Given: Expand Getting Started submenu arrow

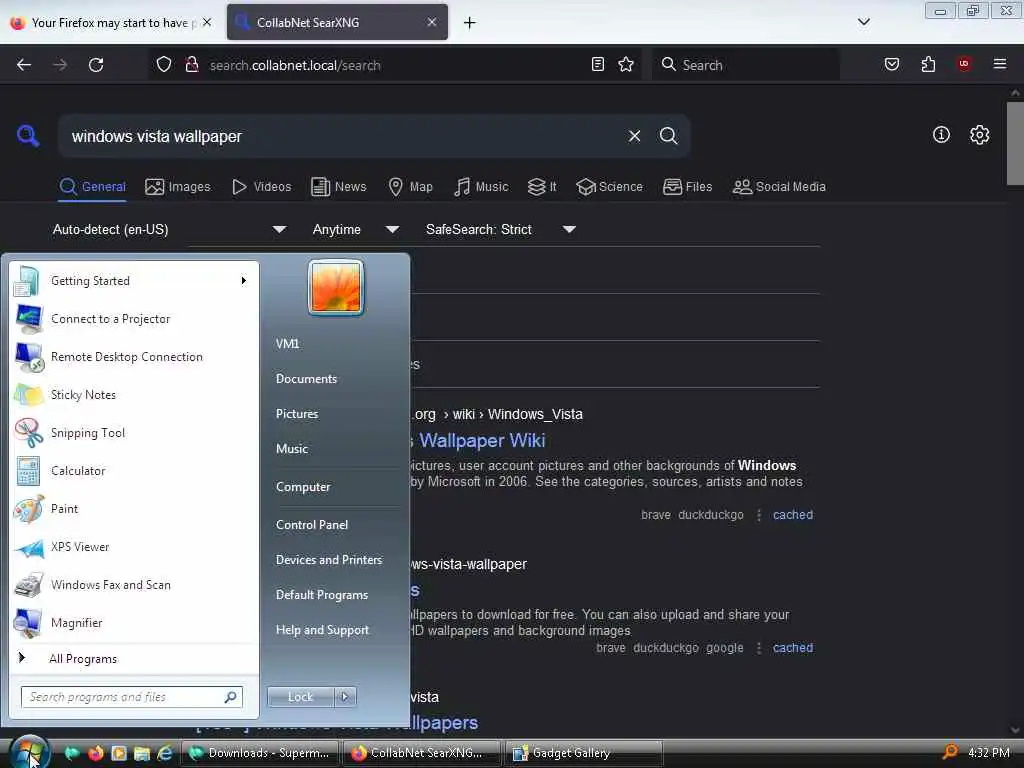Looking at the screenshot, I should pos(244,281).
